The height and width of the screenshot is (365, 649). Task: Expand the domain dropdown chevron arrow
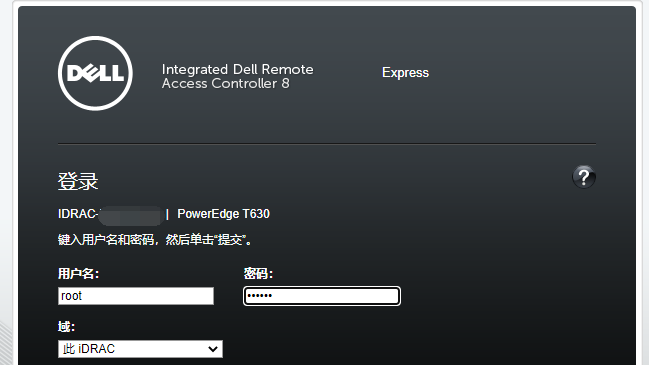point(213,349)
